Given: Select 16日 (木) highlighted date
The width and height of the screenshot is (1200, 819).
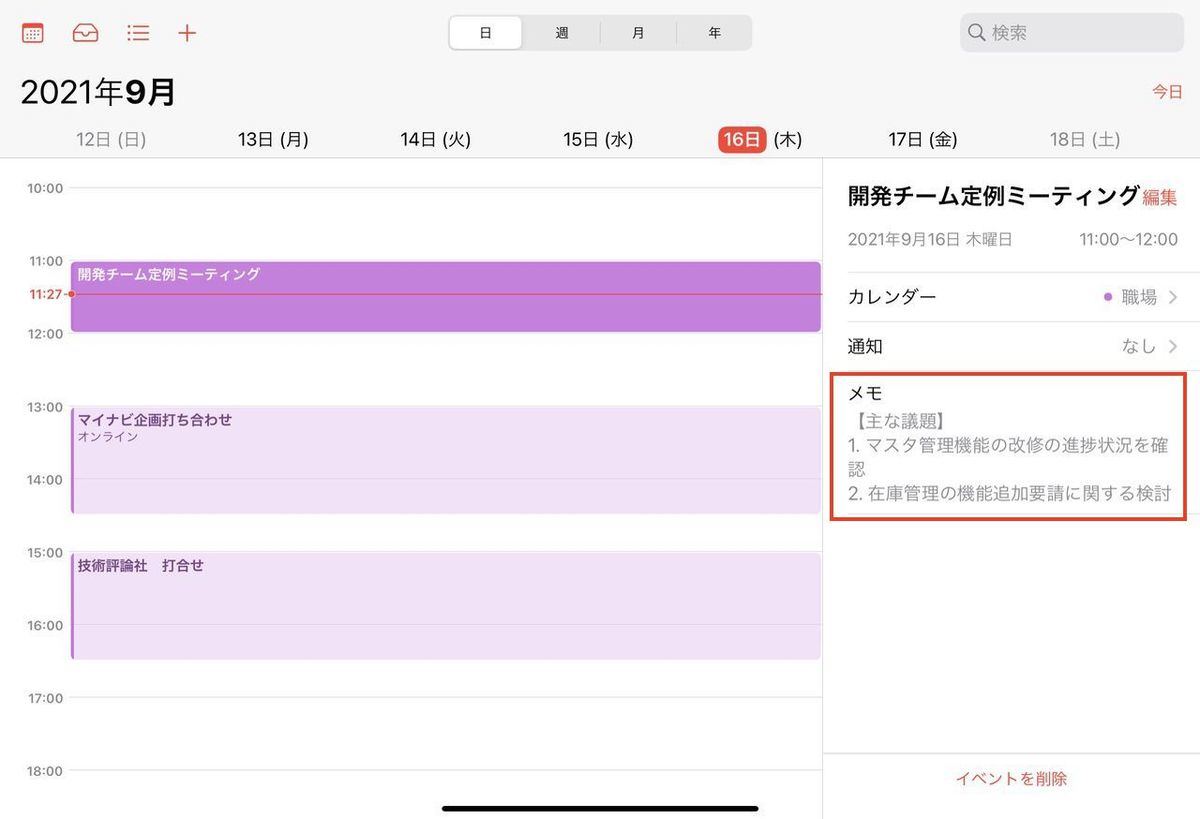Looking at the screenshot, I should coord(760,140).
